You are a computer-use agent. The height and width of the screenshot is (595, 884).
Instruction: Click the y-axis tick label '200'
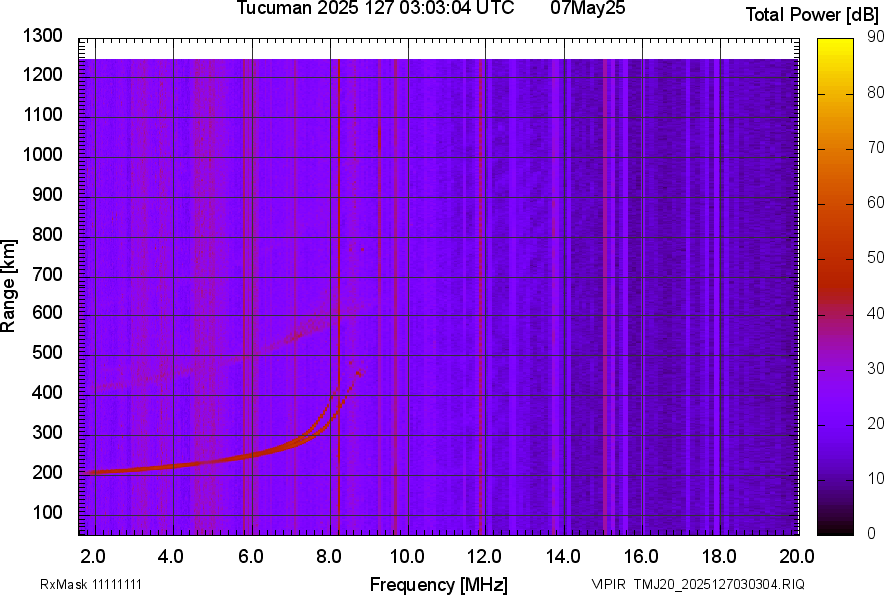pyautogui.click(x=47, y=473)
